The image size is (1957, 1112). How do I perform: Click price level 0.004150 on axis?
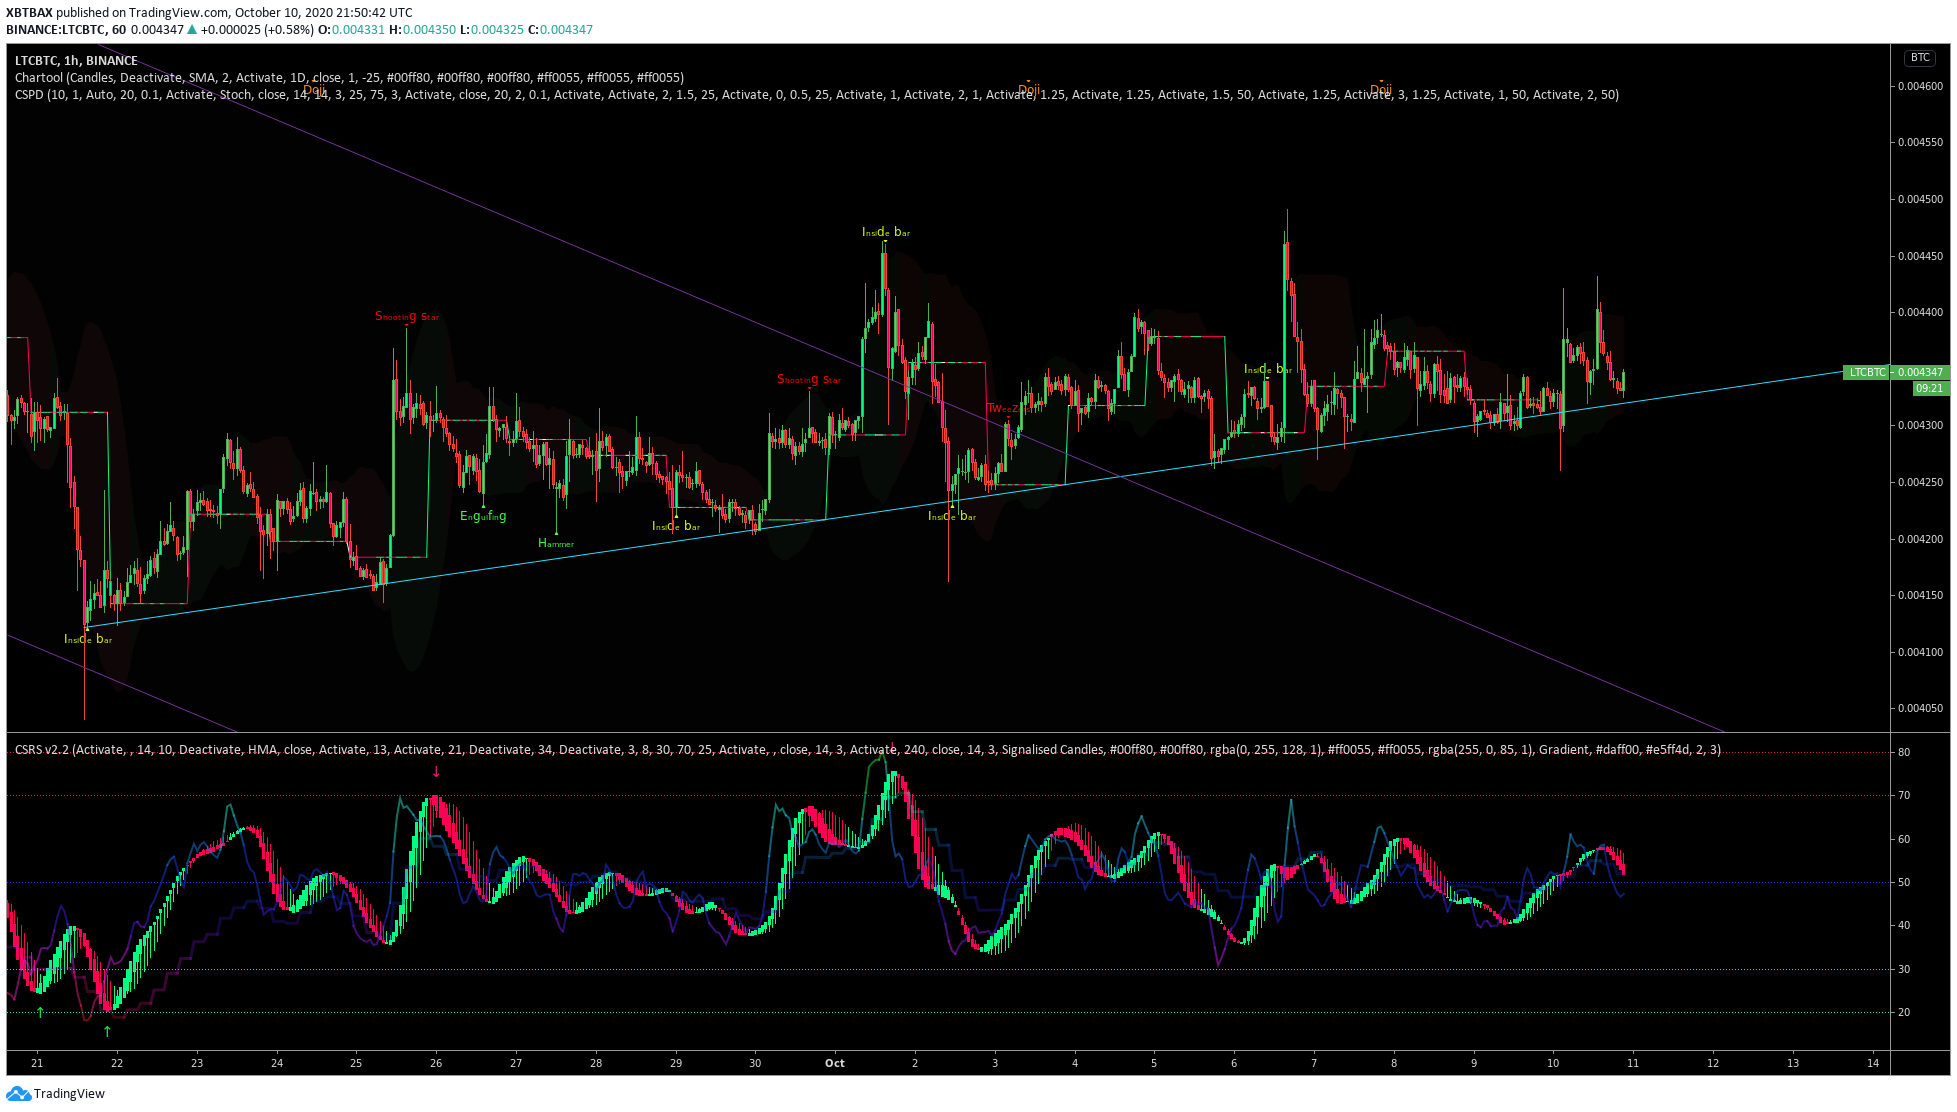point(1920,595)
